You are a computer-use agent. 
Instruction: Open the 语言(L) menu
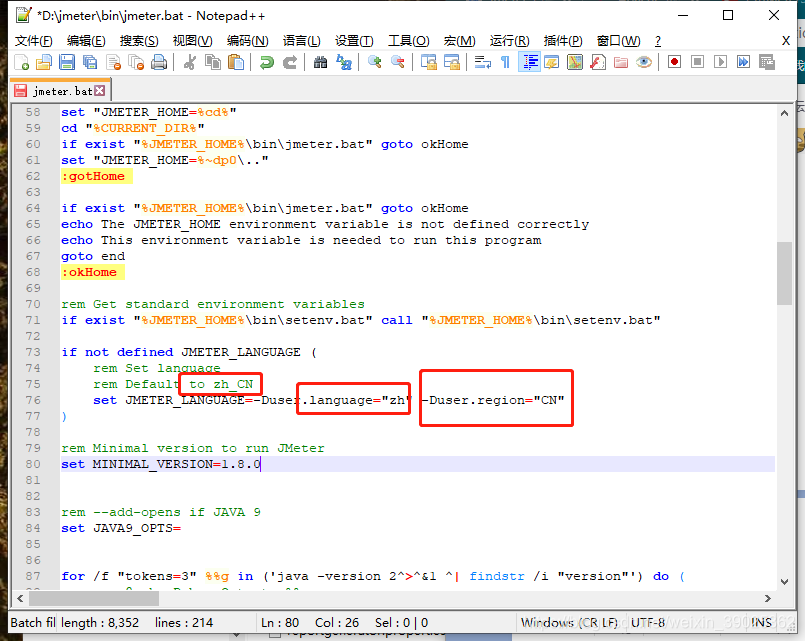[x=301, y=41]
